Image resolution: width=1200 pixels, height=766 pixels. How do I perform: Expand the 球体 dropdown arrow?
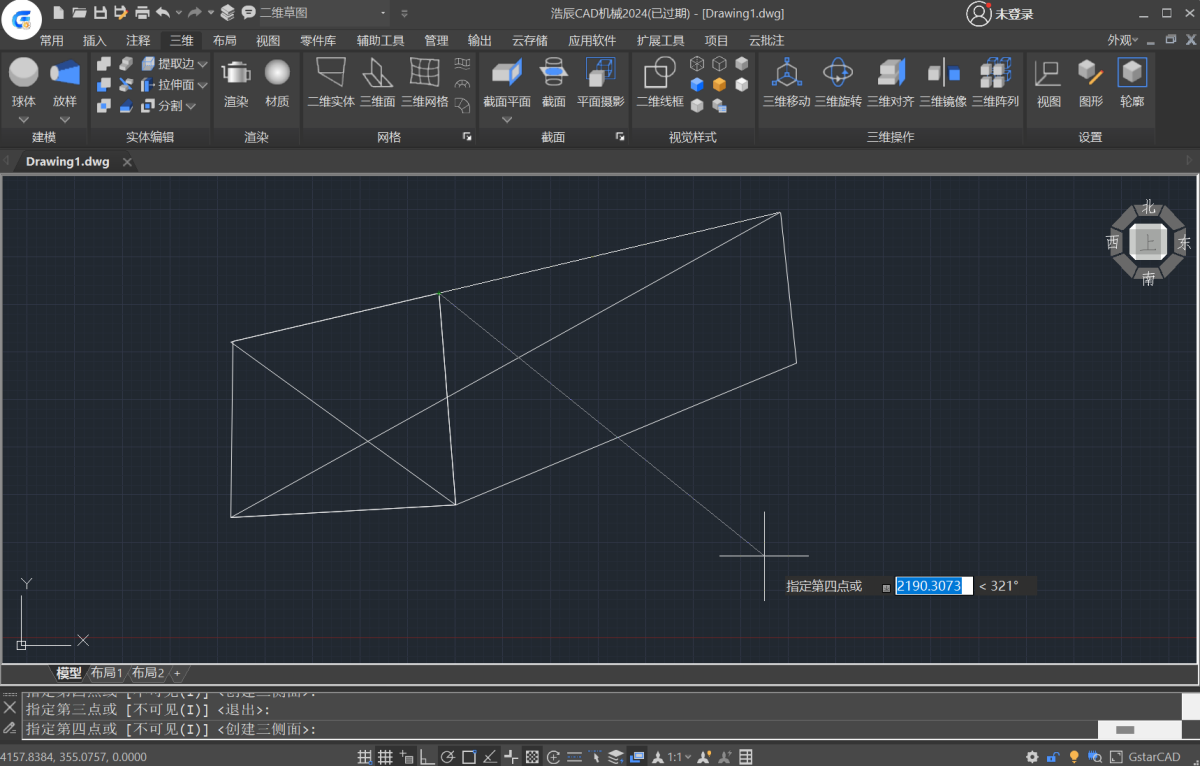(24, 120)
